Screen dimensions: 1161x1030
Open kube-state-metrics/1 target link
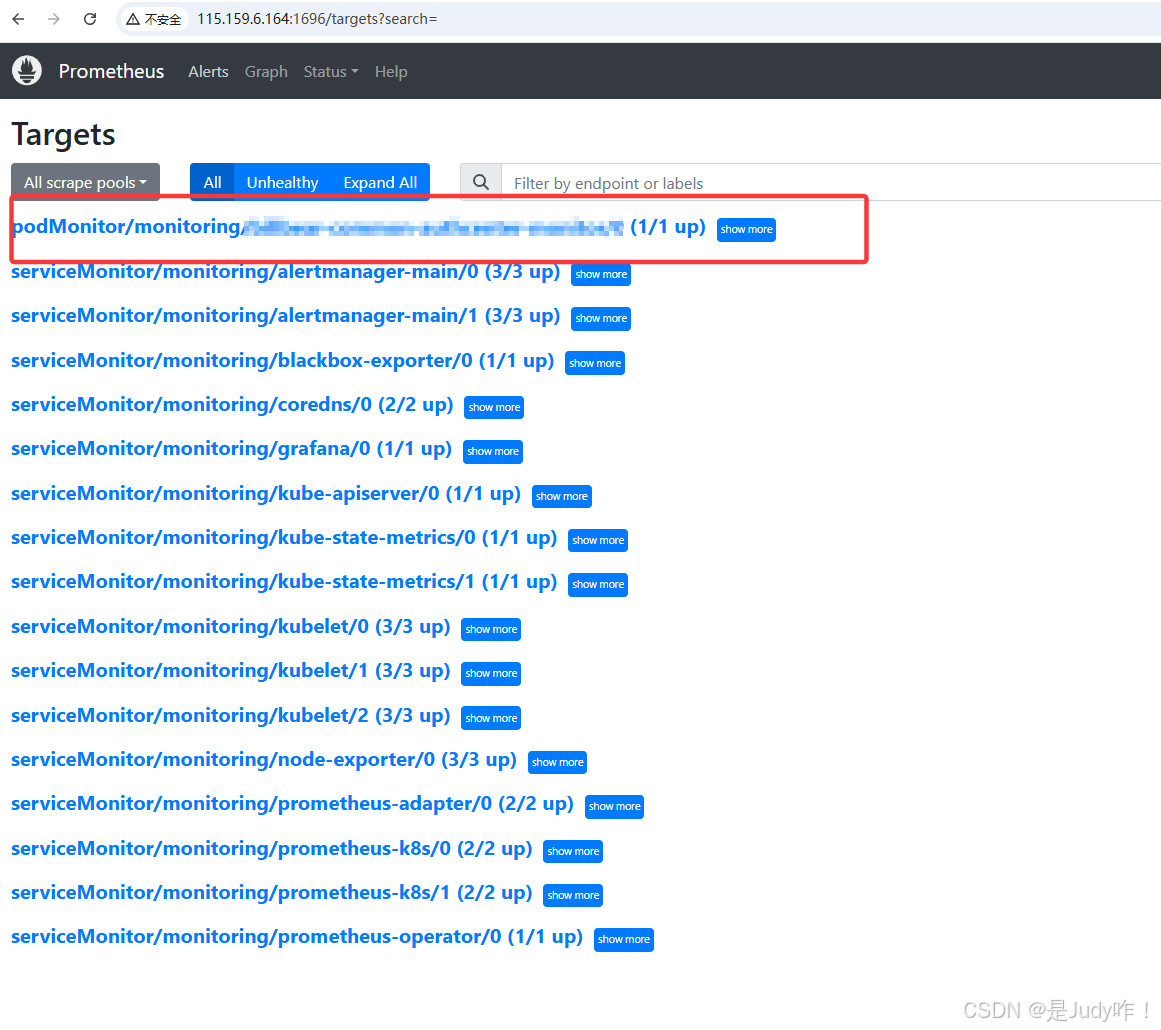click(284, 582)
